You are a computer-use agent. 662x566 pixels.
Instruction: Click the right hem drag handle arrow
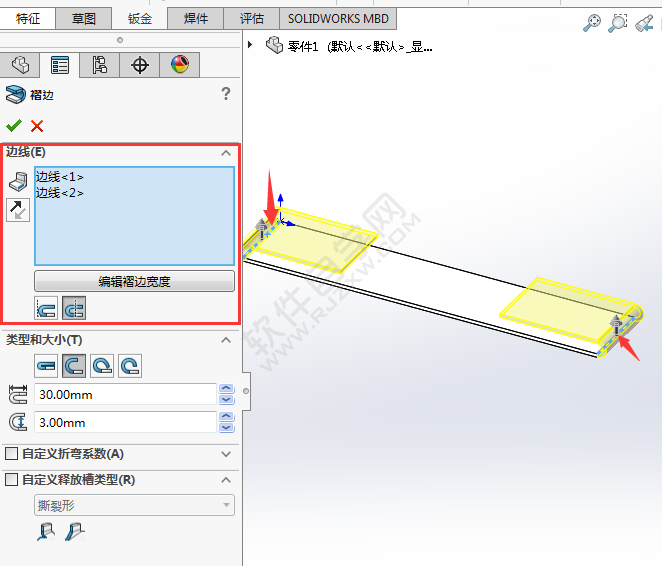point(617,325)
